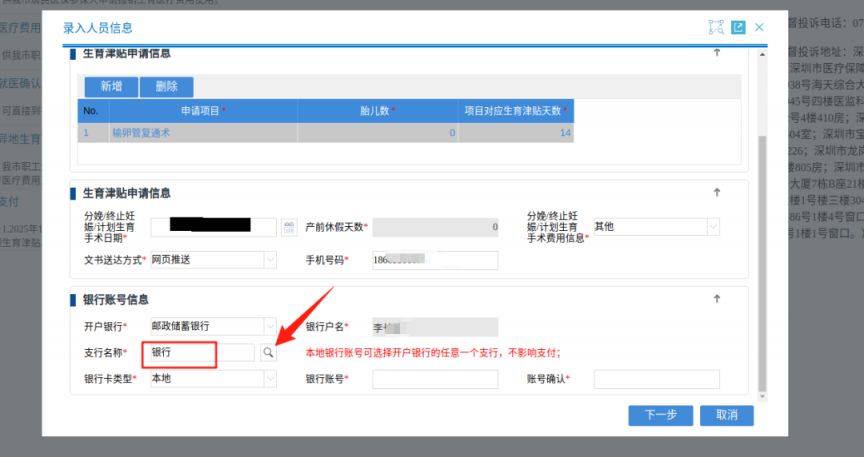This screenshot has height=457, width=864.
Task: Open the calendar picker for 手术日期
Action: pyautogui.click(x=288, y=227)
